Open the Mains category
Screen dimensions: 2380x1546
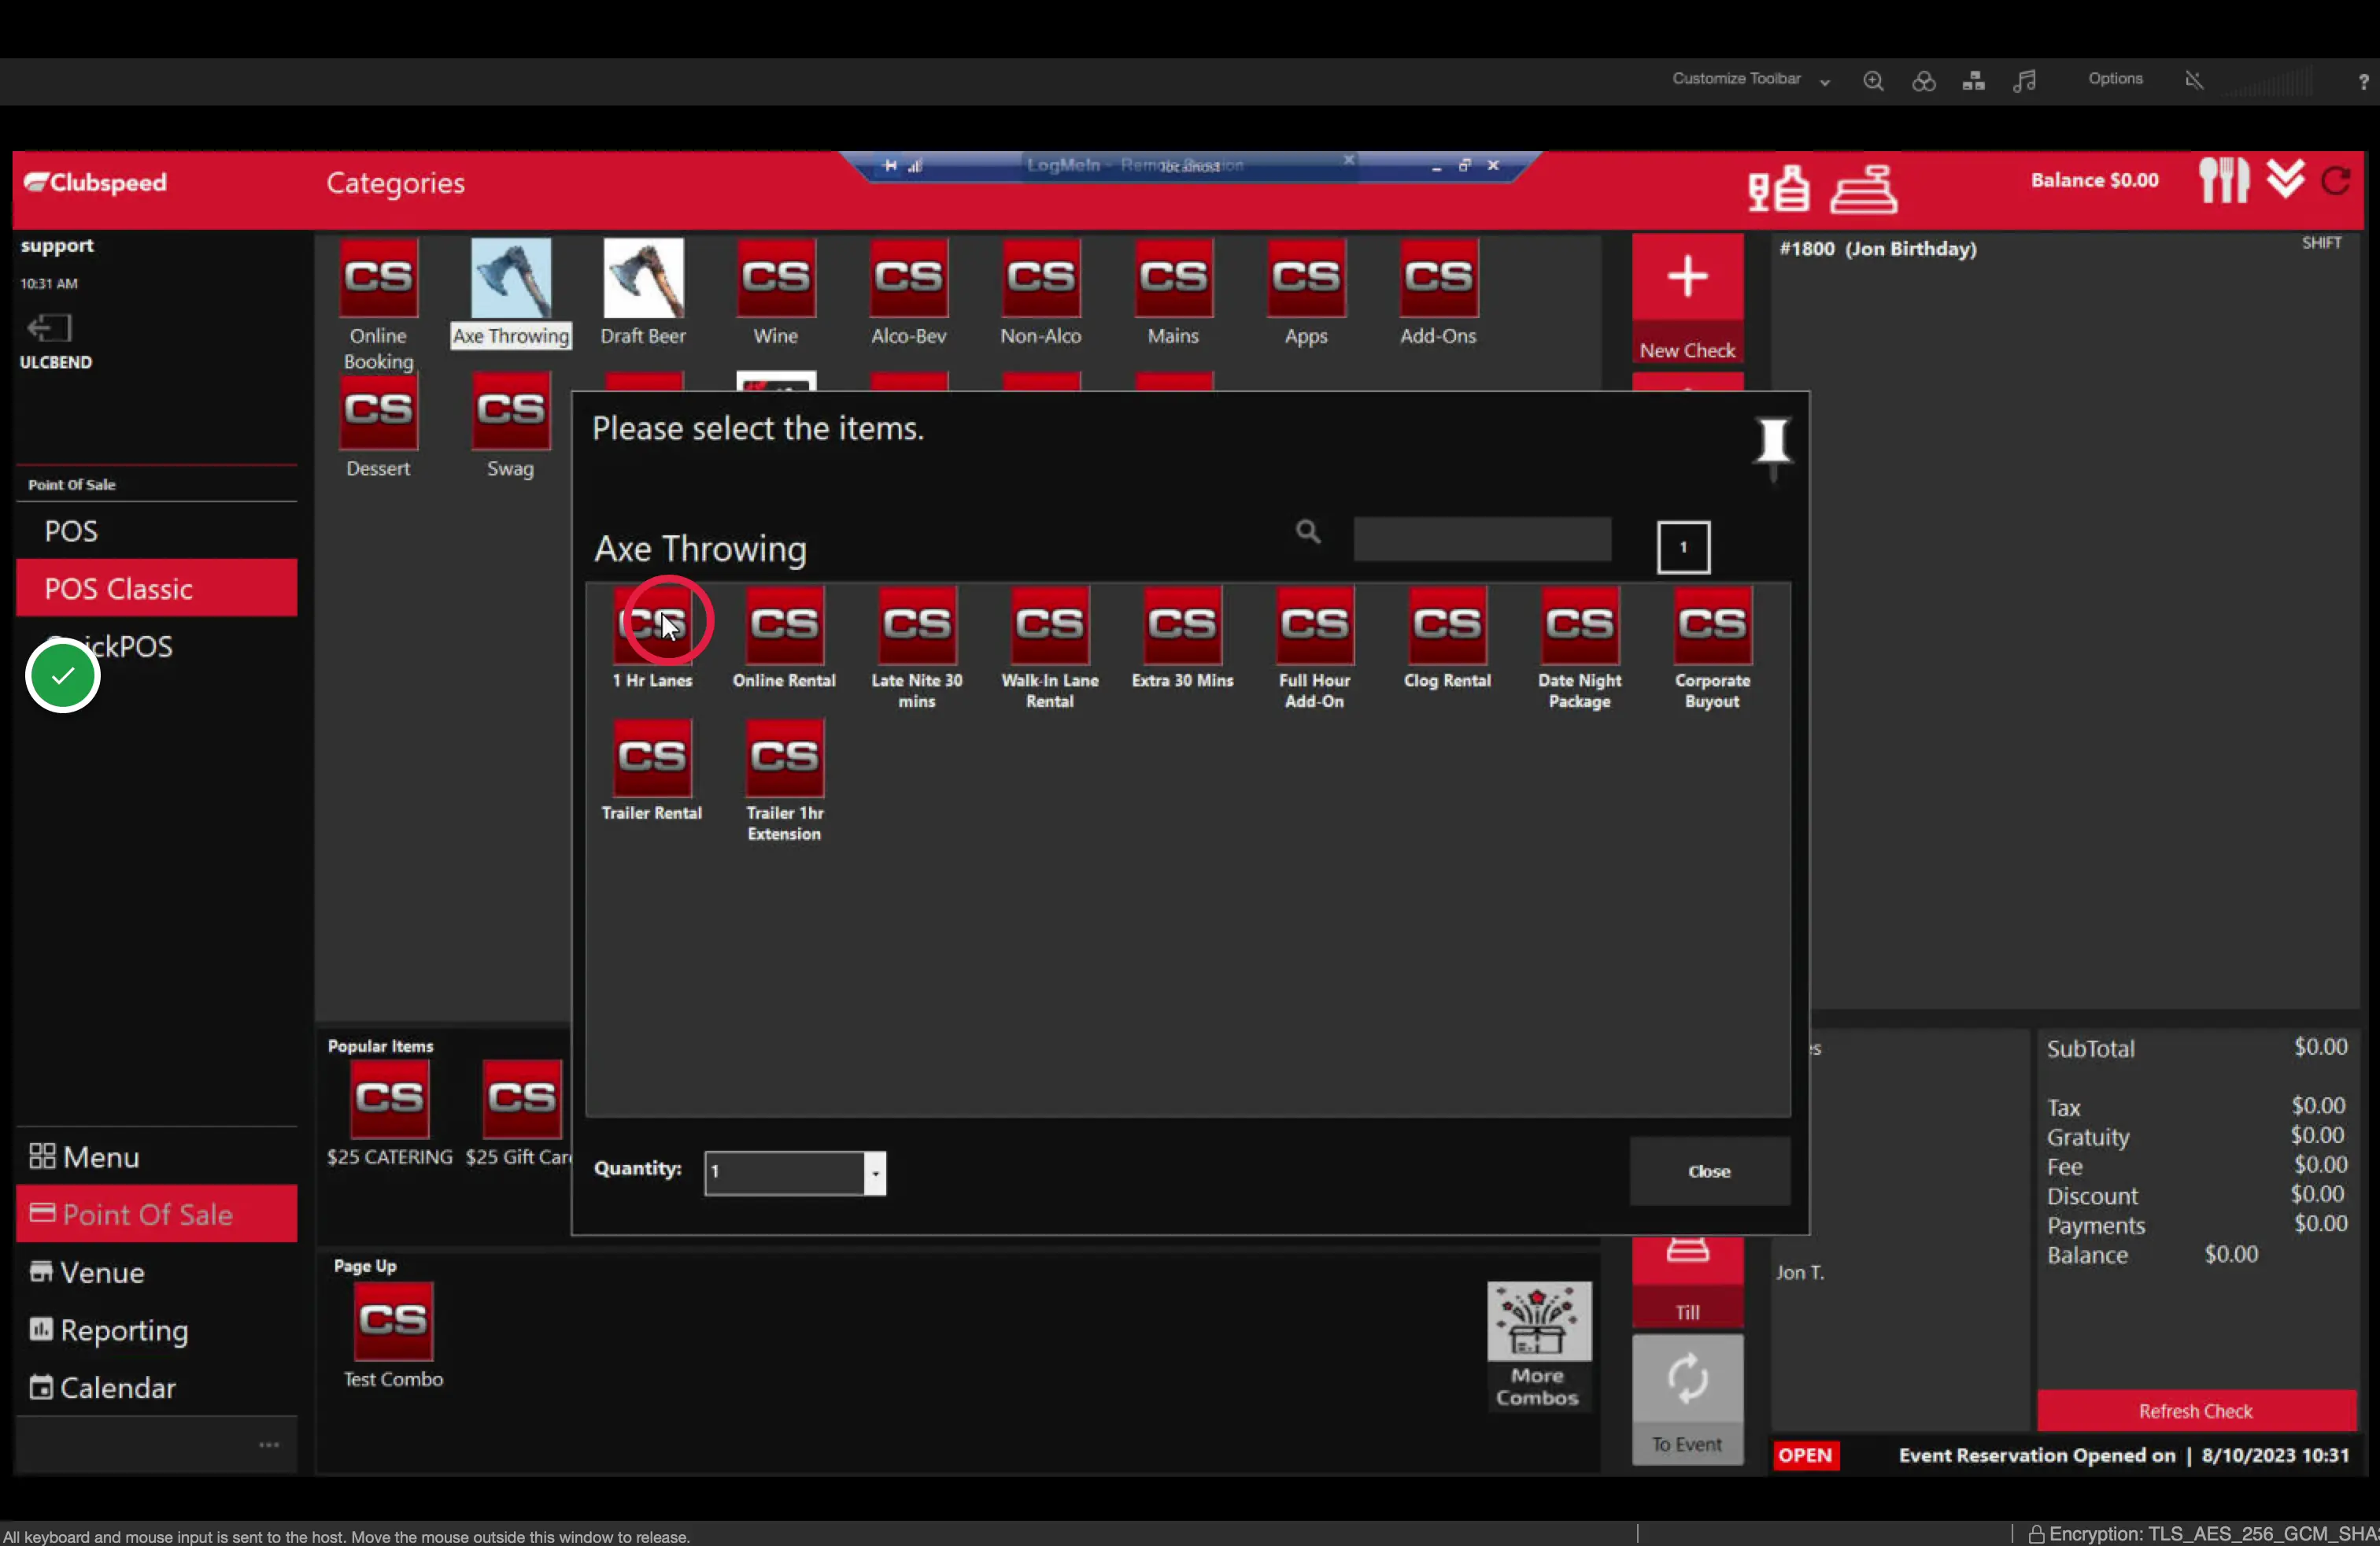point(1173,293)
